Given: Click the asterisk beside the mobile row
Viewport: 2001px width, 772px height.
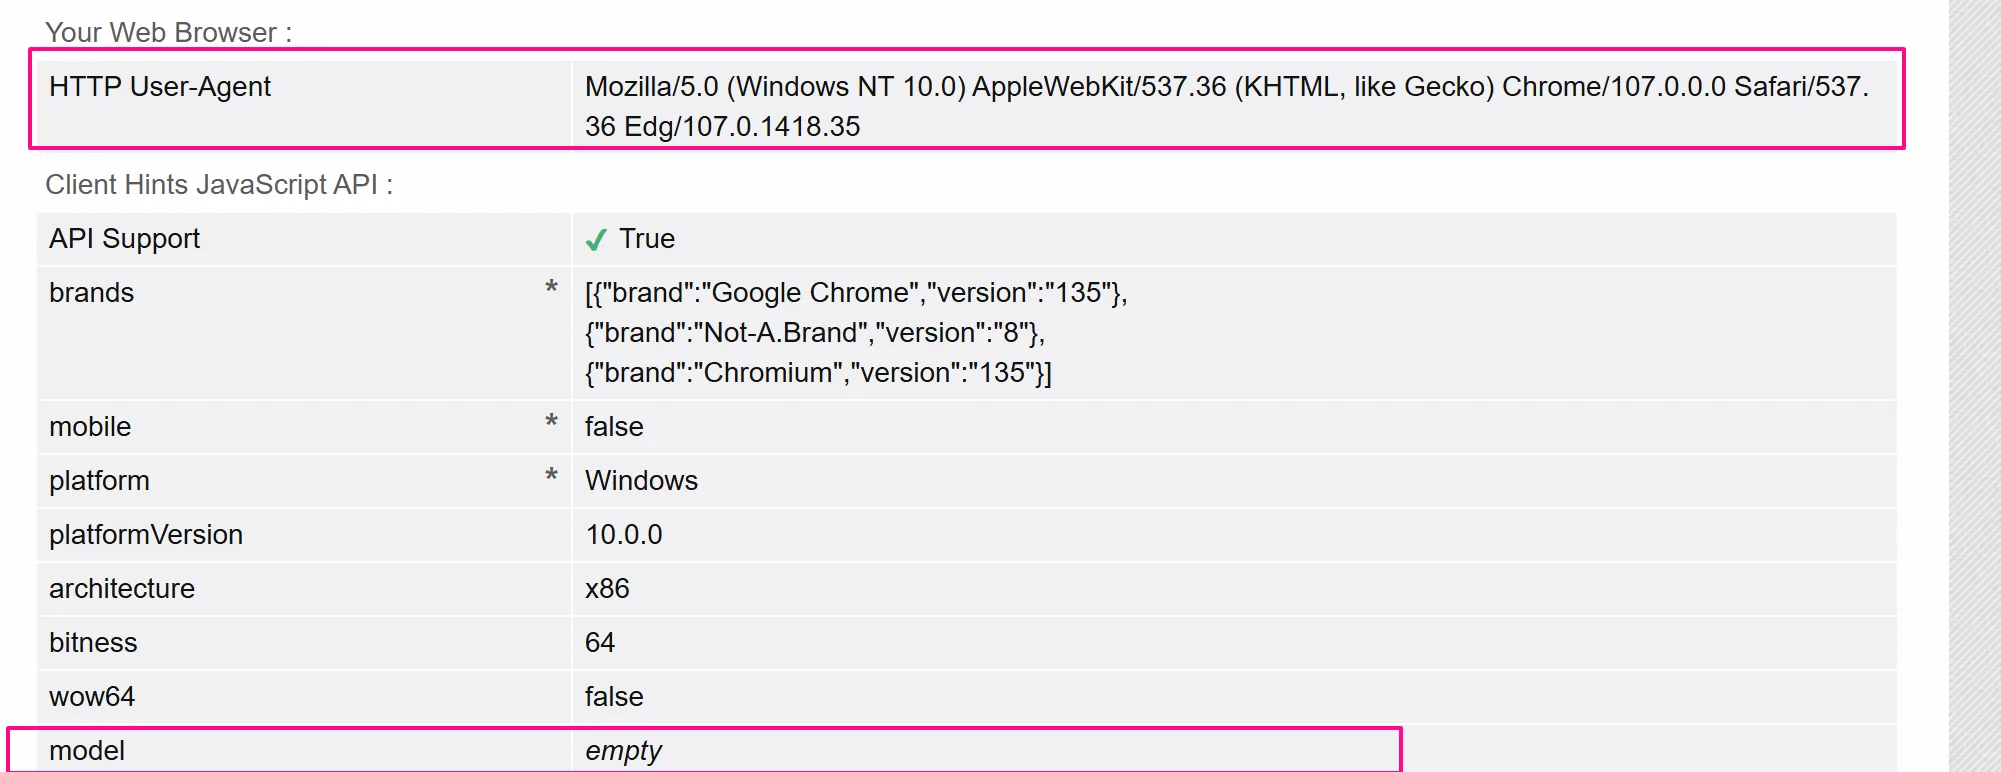Looking at the screenshot, I should click(x=551, y=423).
